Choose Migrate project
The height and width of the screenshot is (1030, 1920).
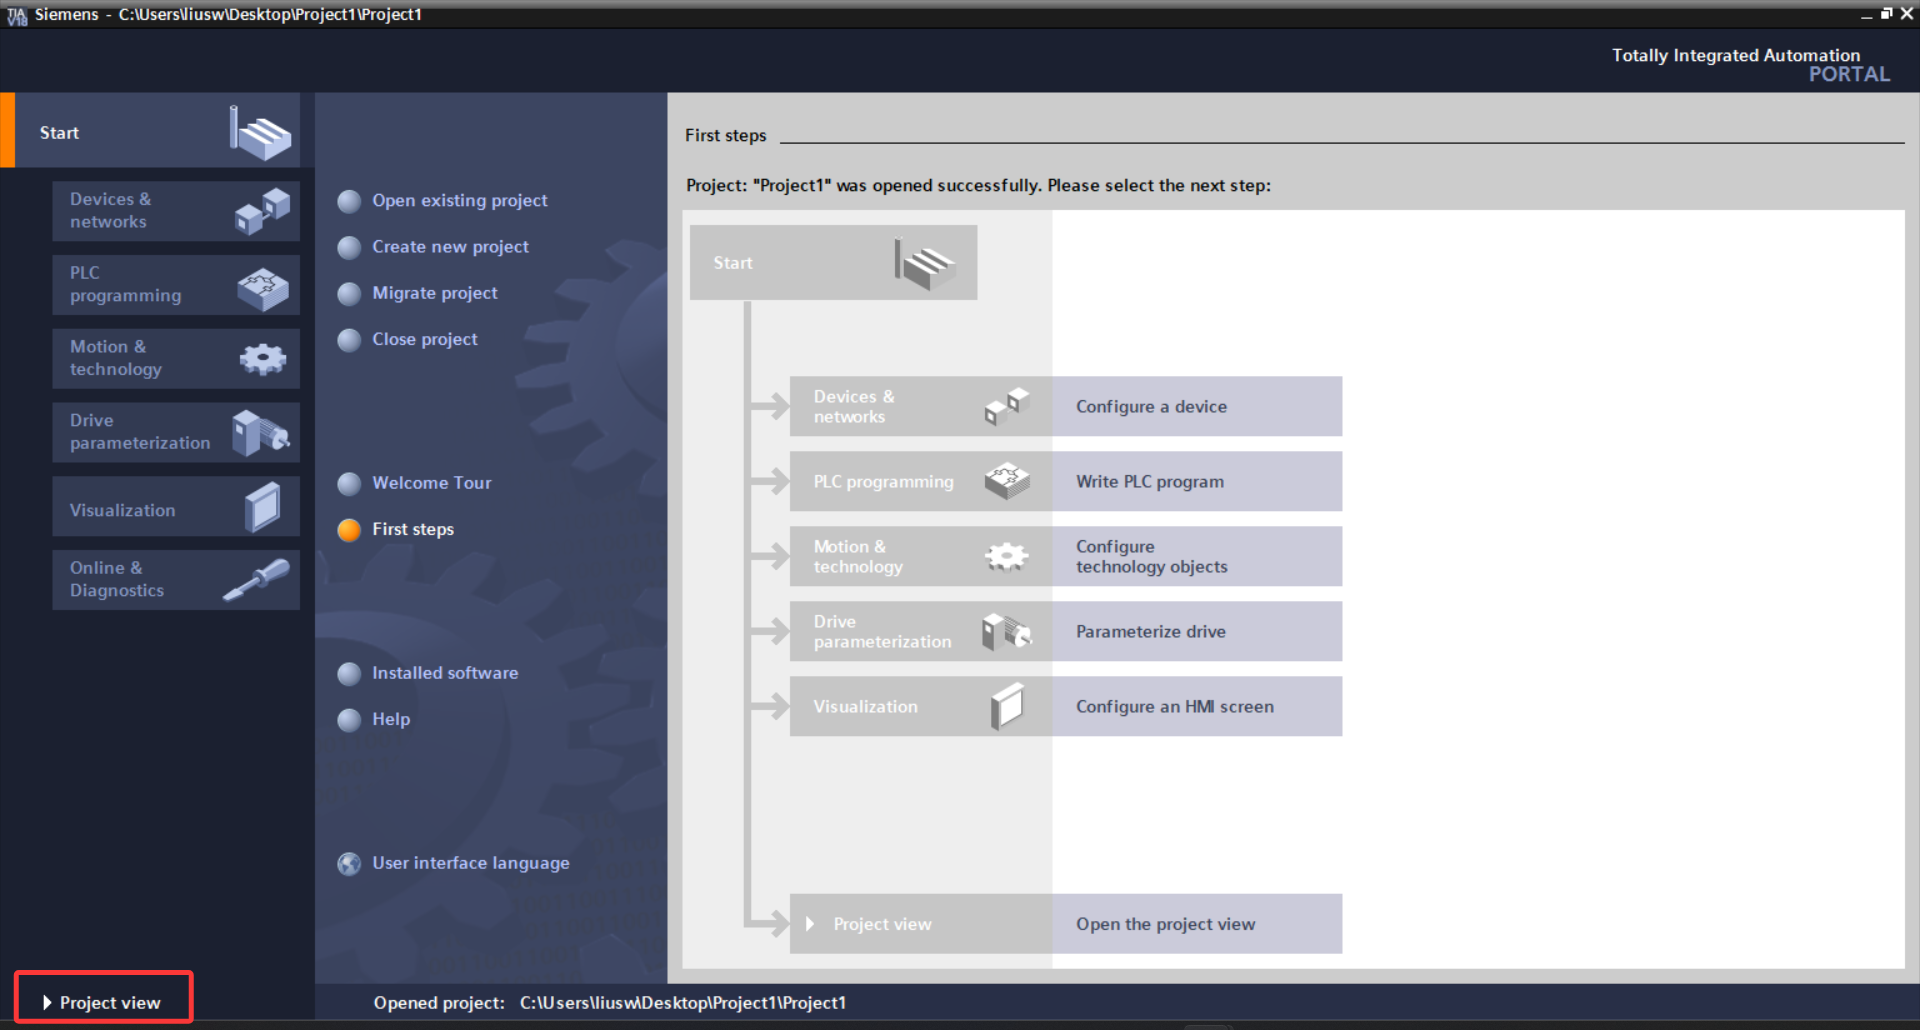click(434, 293)
